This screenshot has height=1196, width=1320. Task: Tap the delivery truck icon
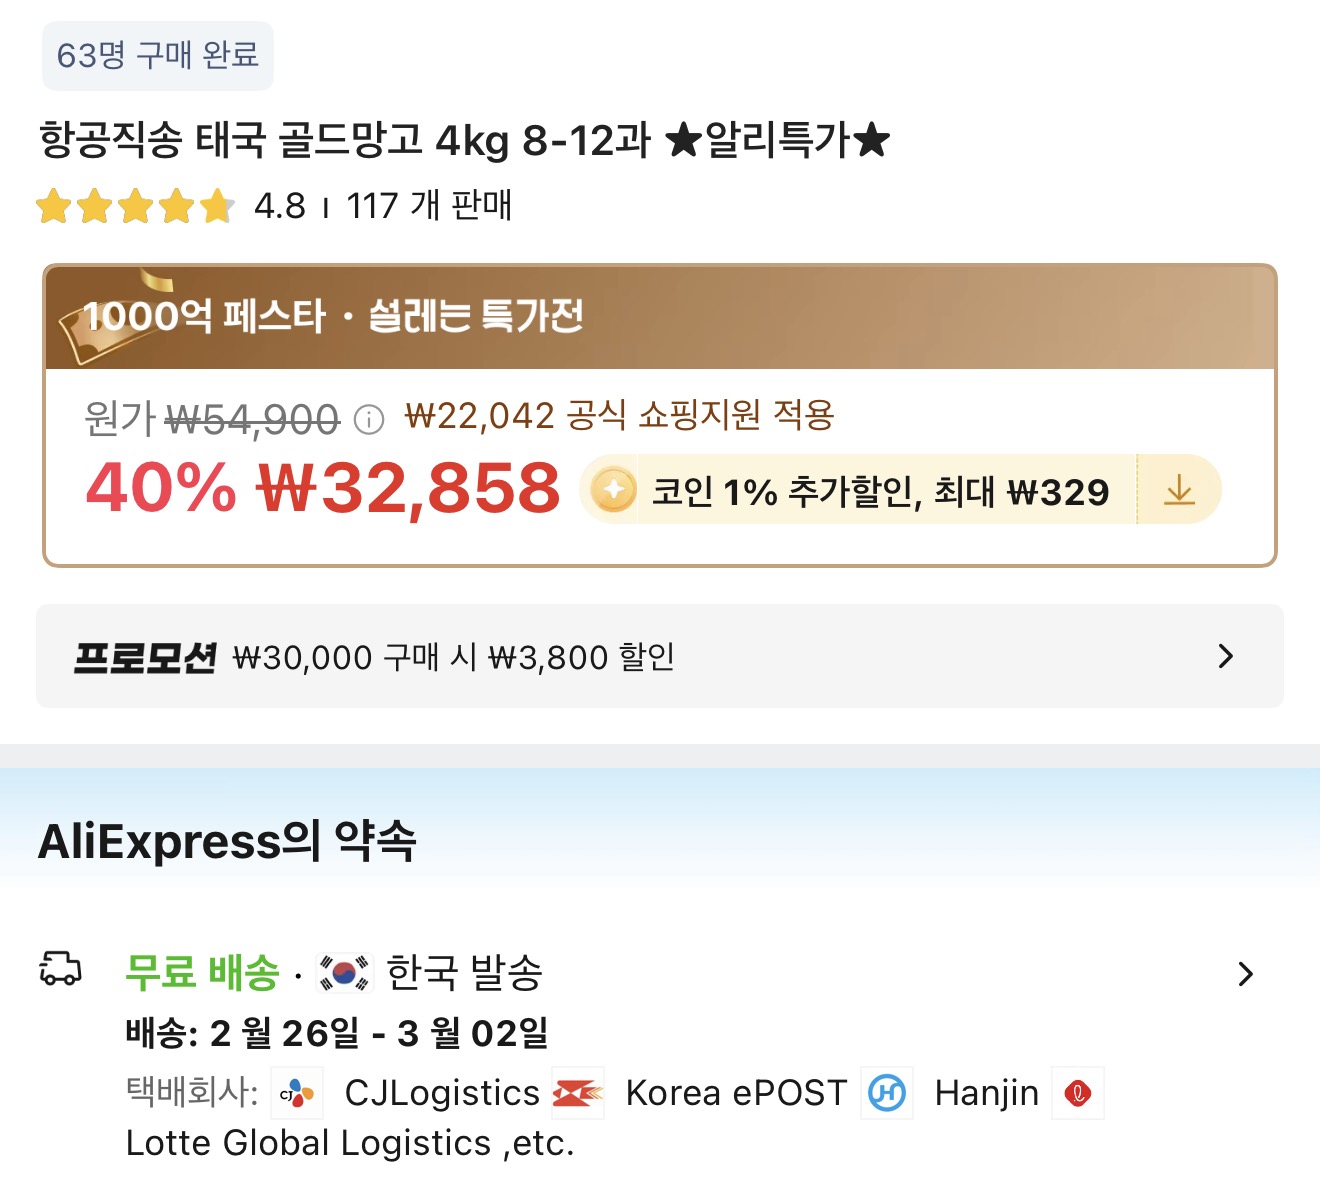(x=60, y=970)
